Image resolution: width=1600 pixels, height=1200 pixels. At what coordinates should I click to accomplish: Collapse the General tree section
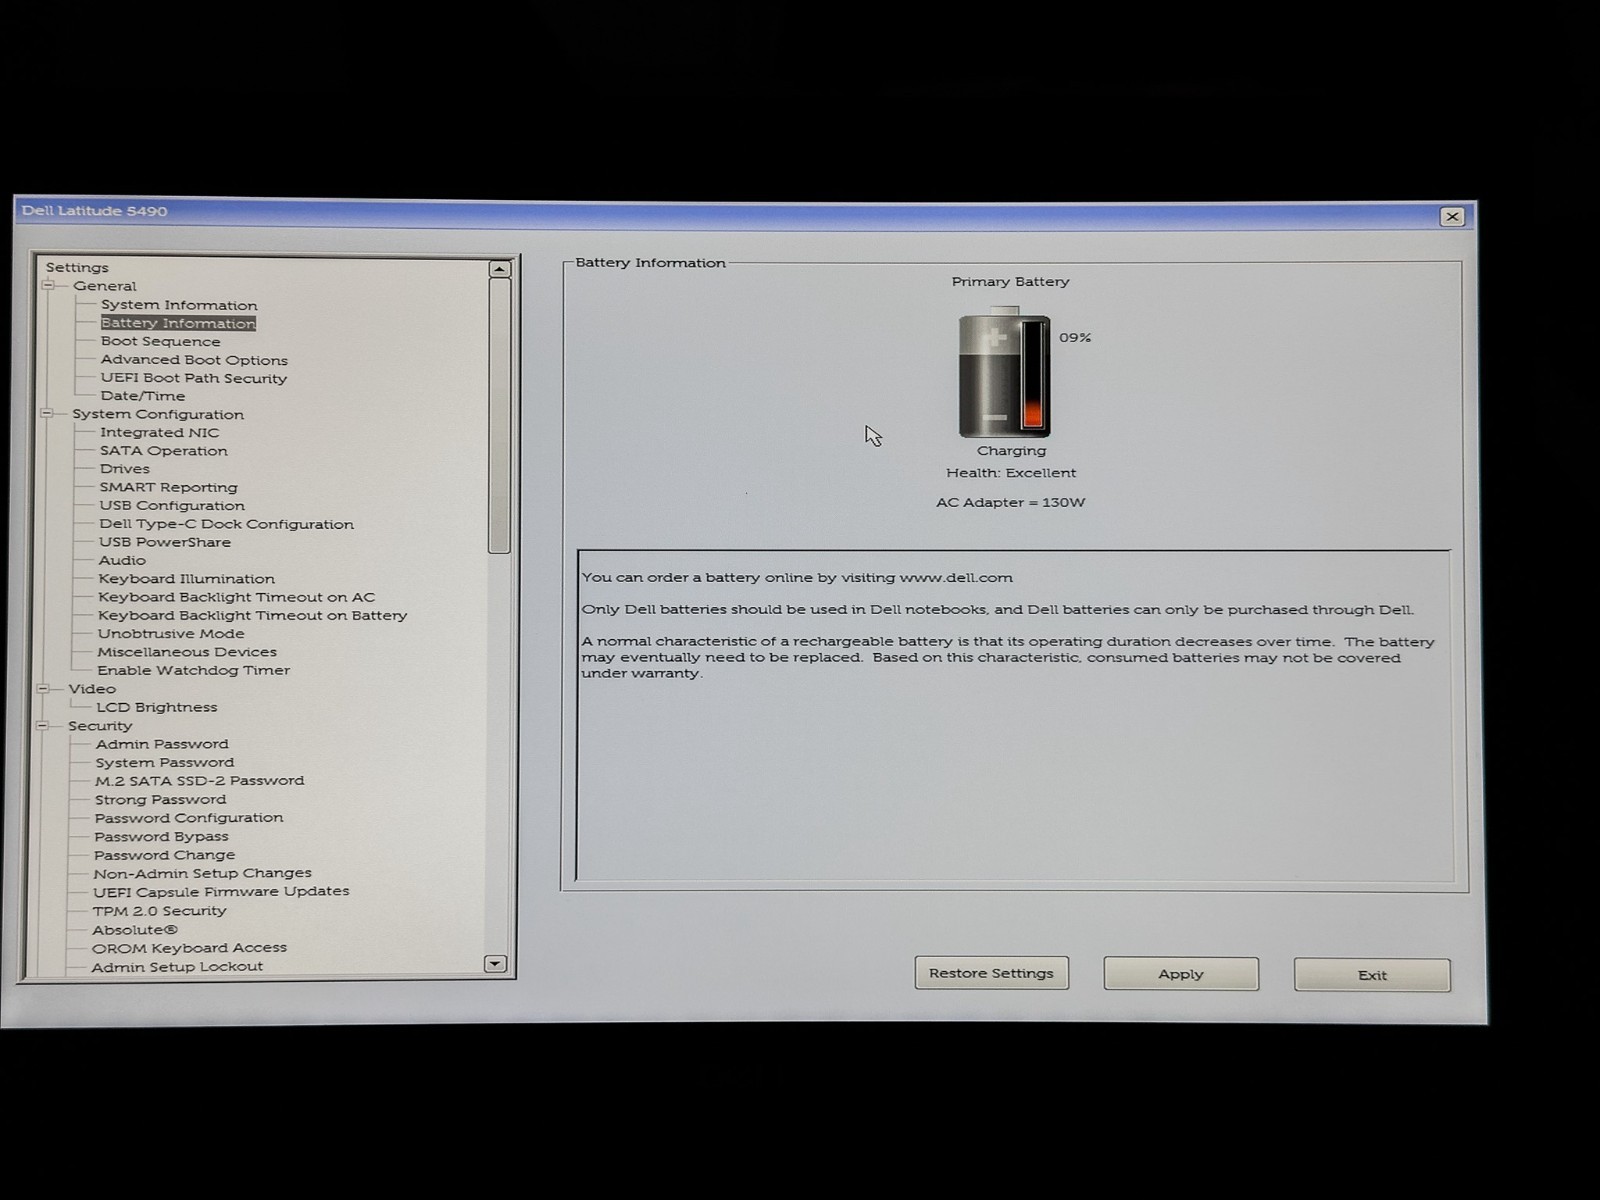(47, 285)
